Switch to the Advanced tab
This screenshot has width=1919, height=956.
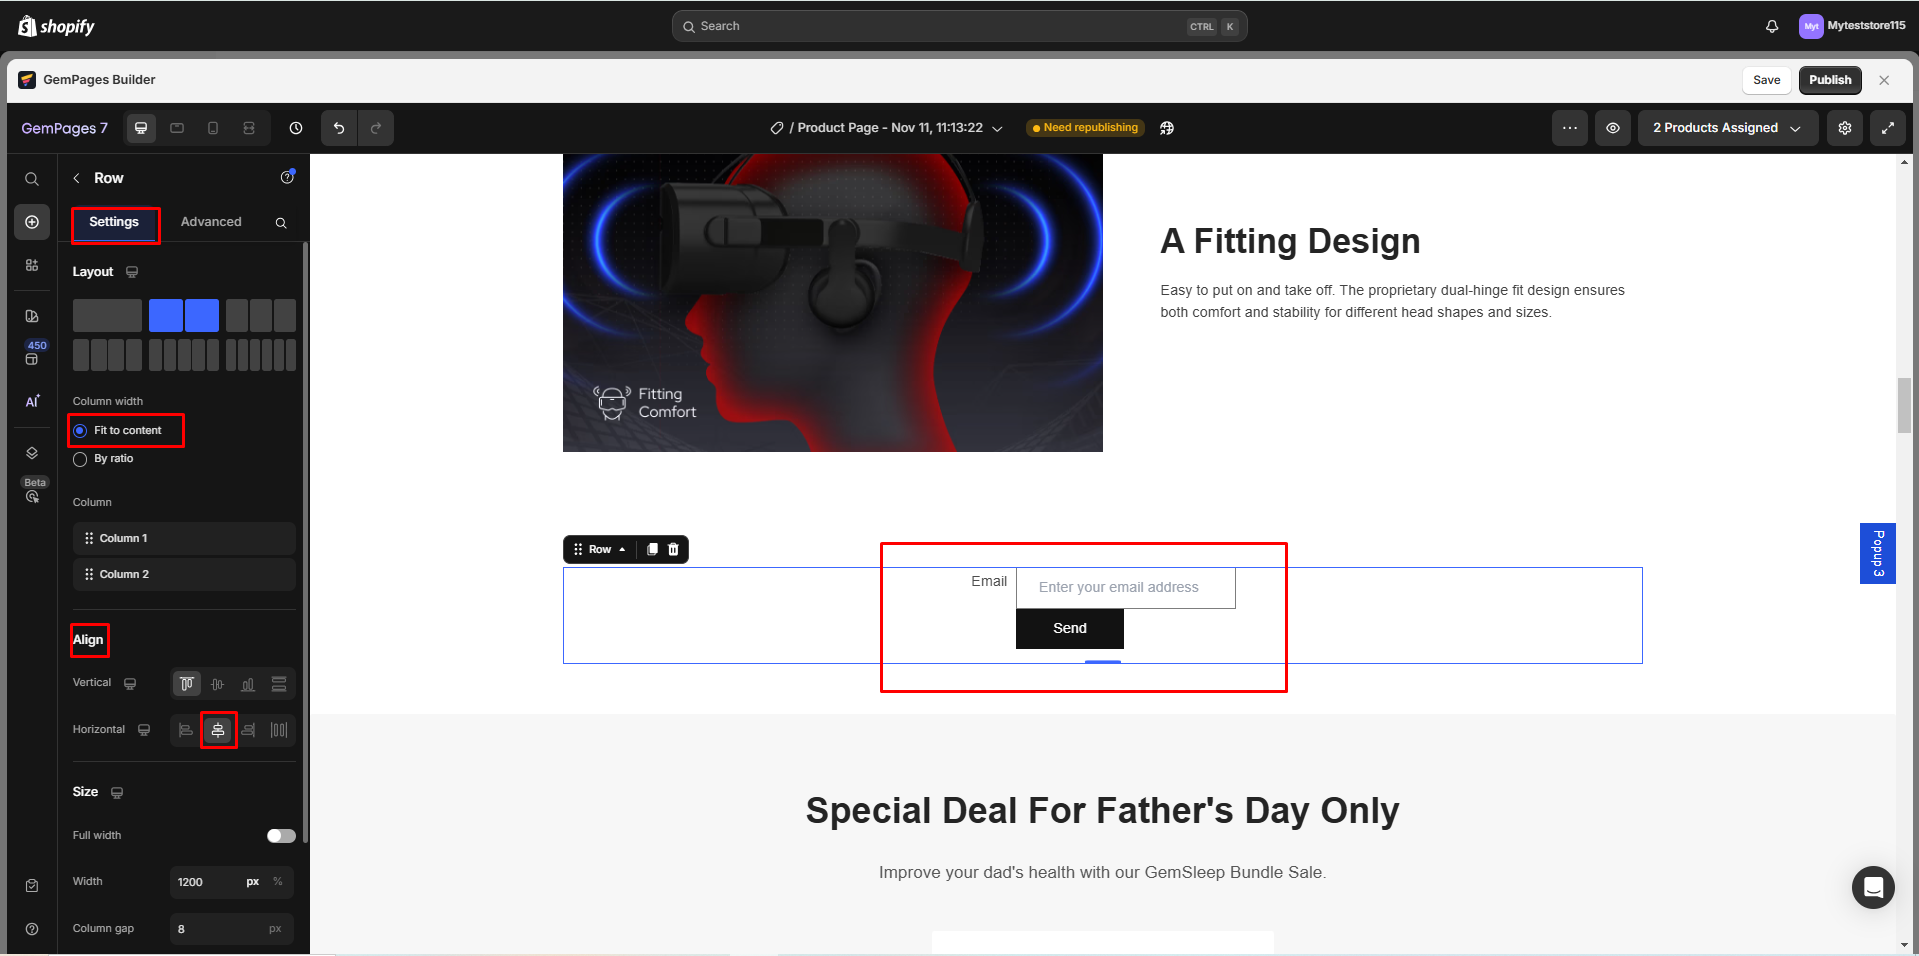(x=210, y=221)
